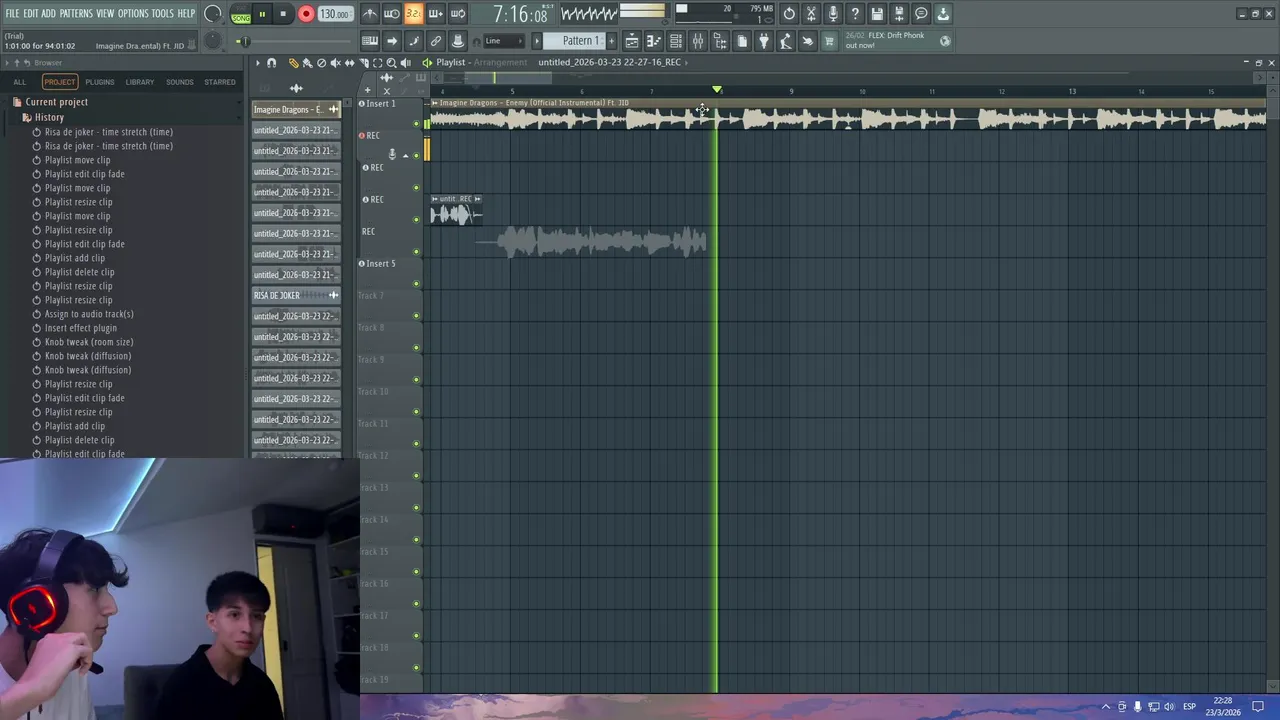The image size is (1280, 720).
Task: Open the channel rack view icon
Action: tap(676, 41)
